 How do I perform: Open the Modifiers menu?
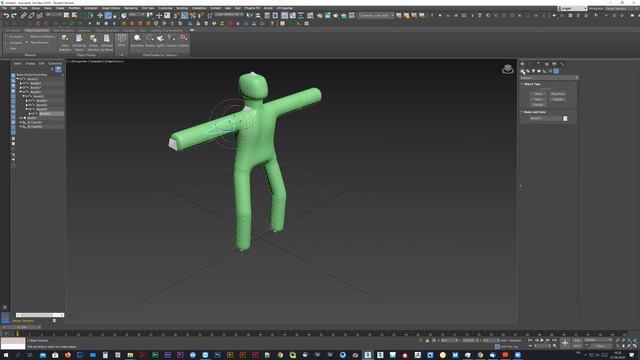pos(74,8)
